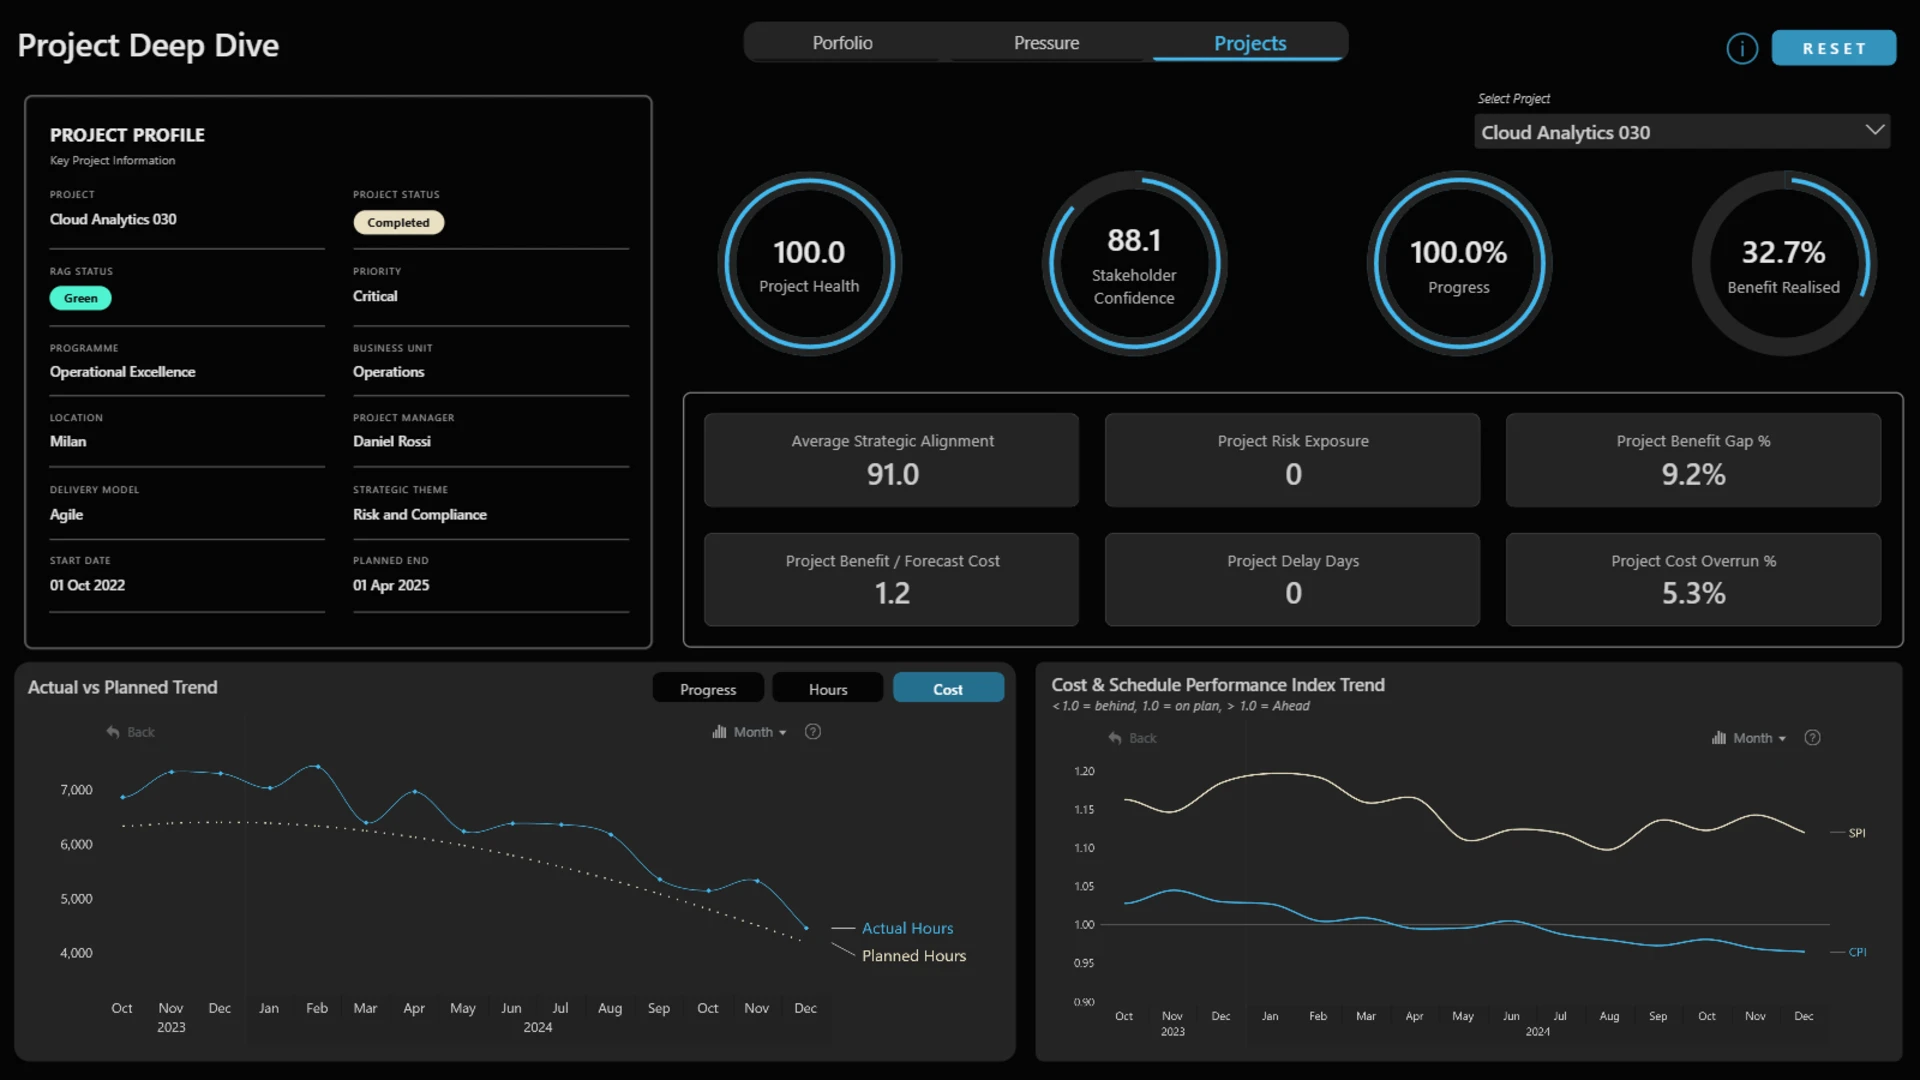Viewport: 1920px width, 1080px height.
Task: Toggle trend chart to Hours
Action: coord(828,689)
